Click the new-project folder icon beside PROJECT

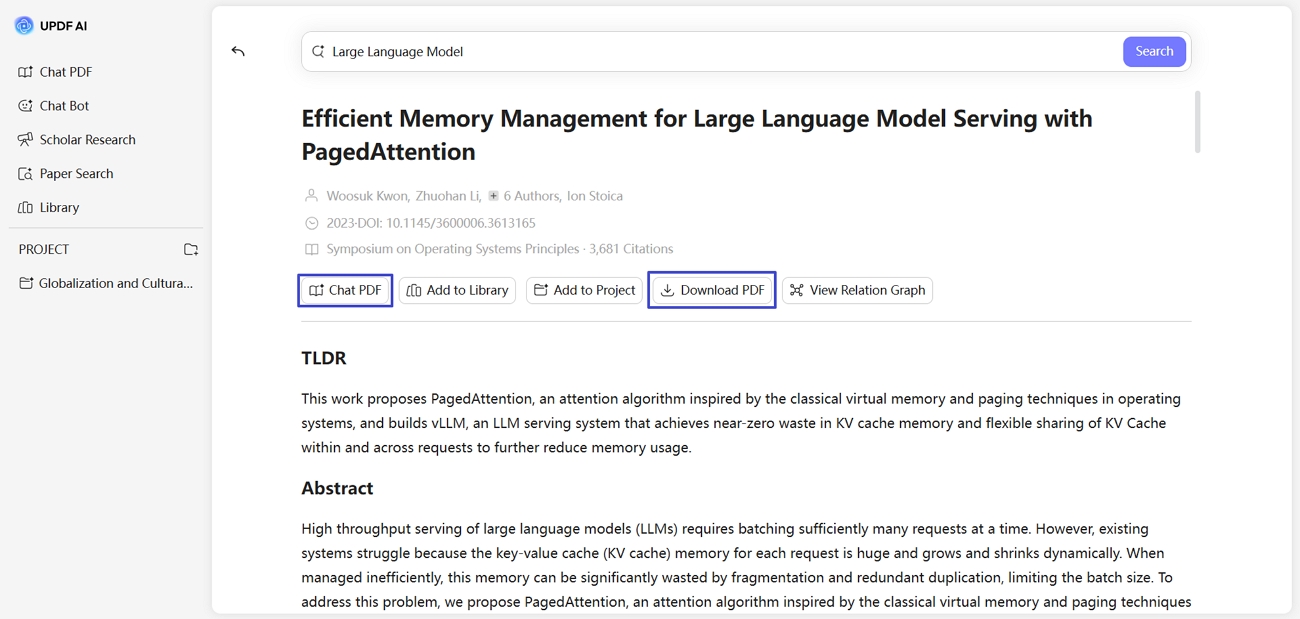pyautogui.click(x=191, y=249)
